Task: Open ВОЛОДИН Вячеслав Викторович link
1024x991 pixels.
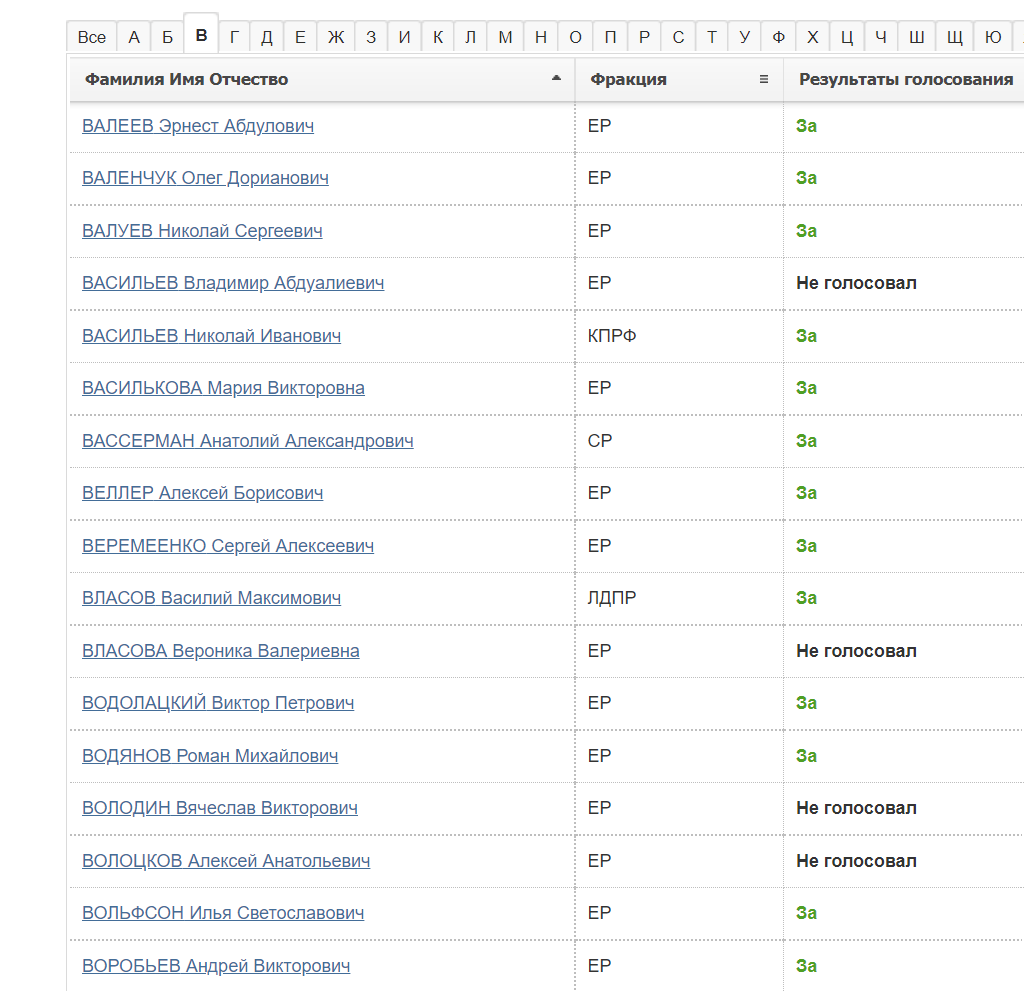Action: pos(220,808)
